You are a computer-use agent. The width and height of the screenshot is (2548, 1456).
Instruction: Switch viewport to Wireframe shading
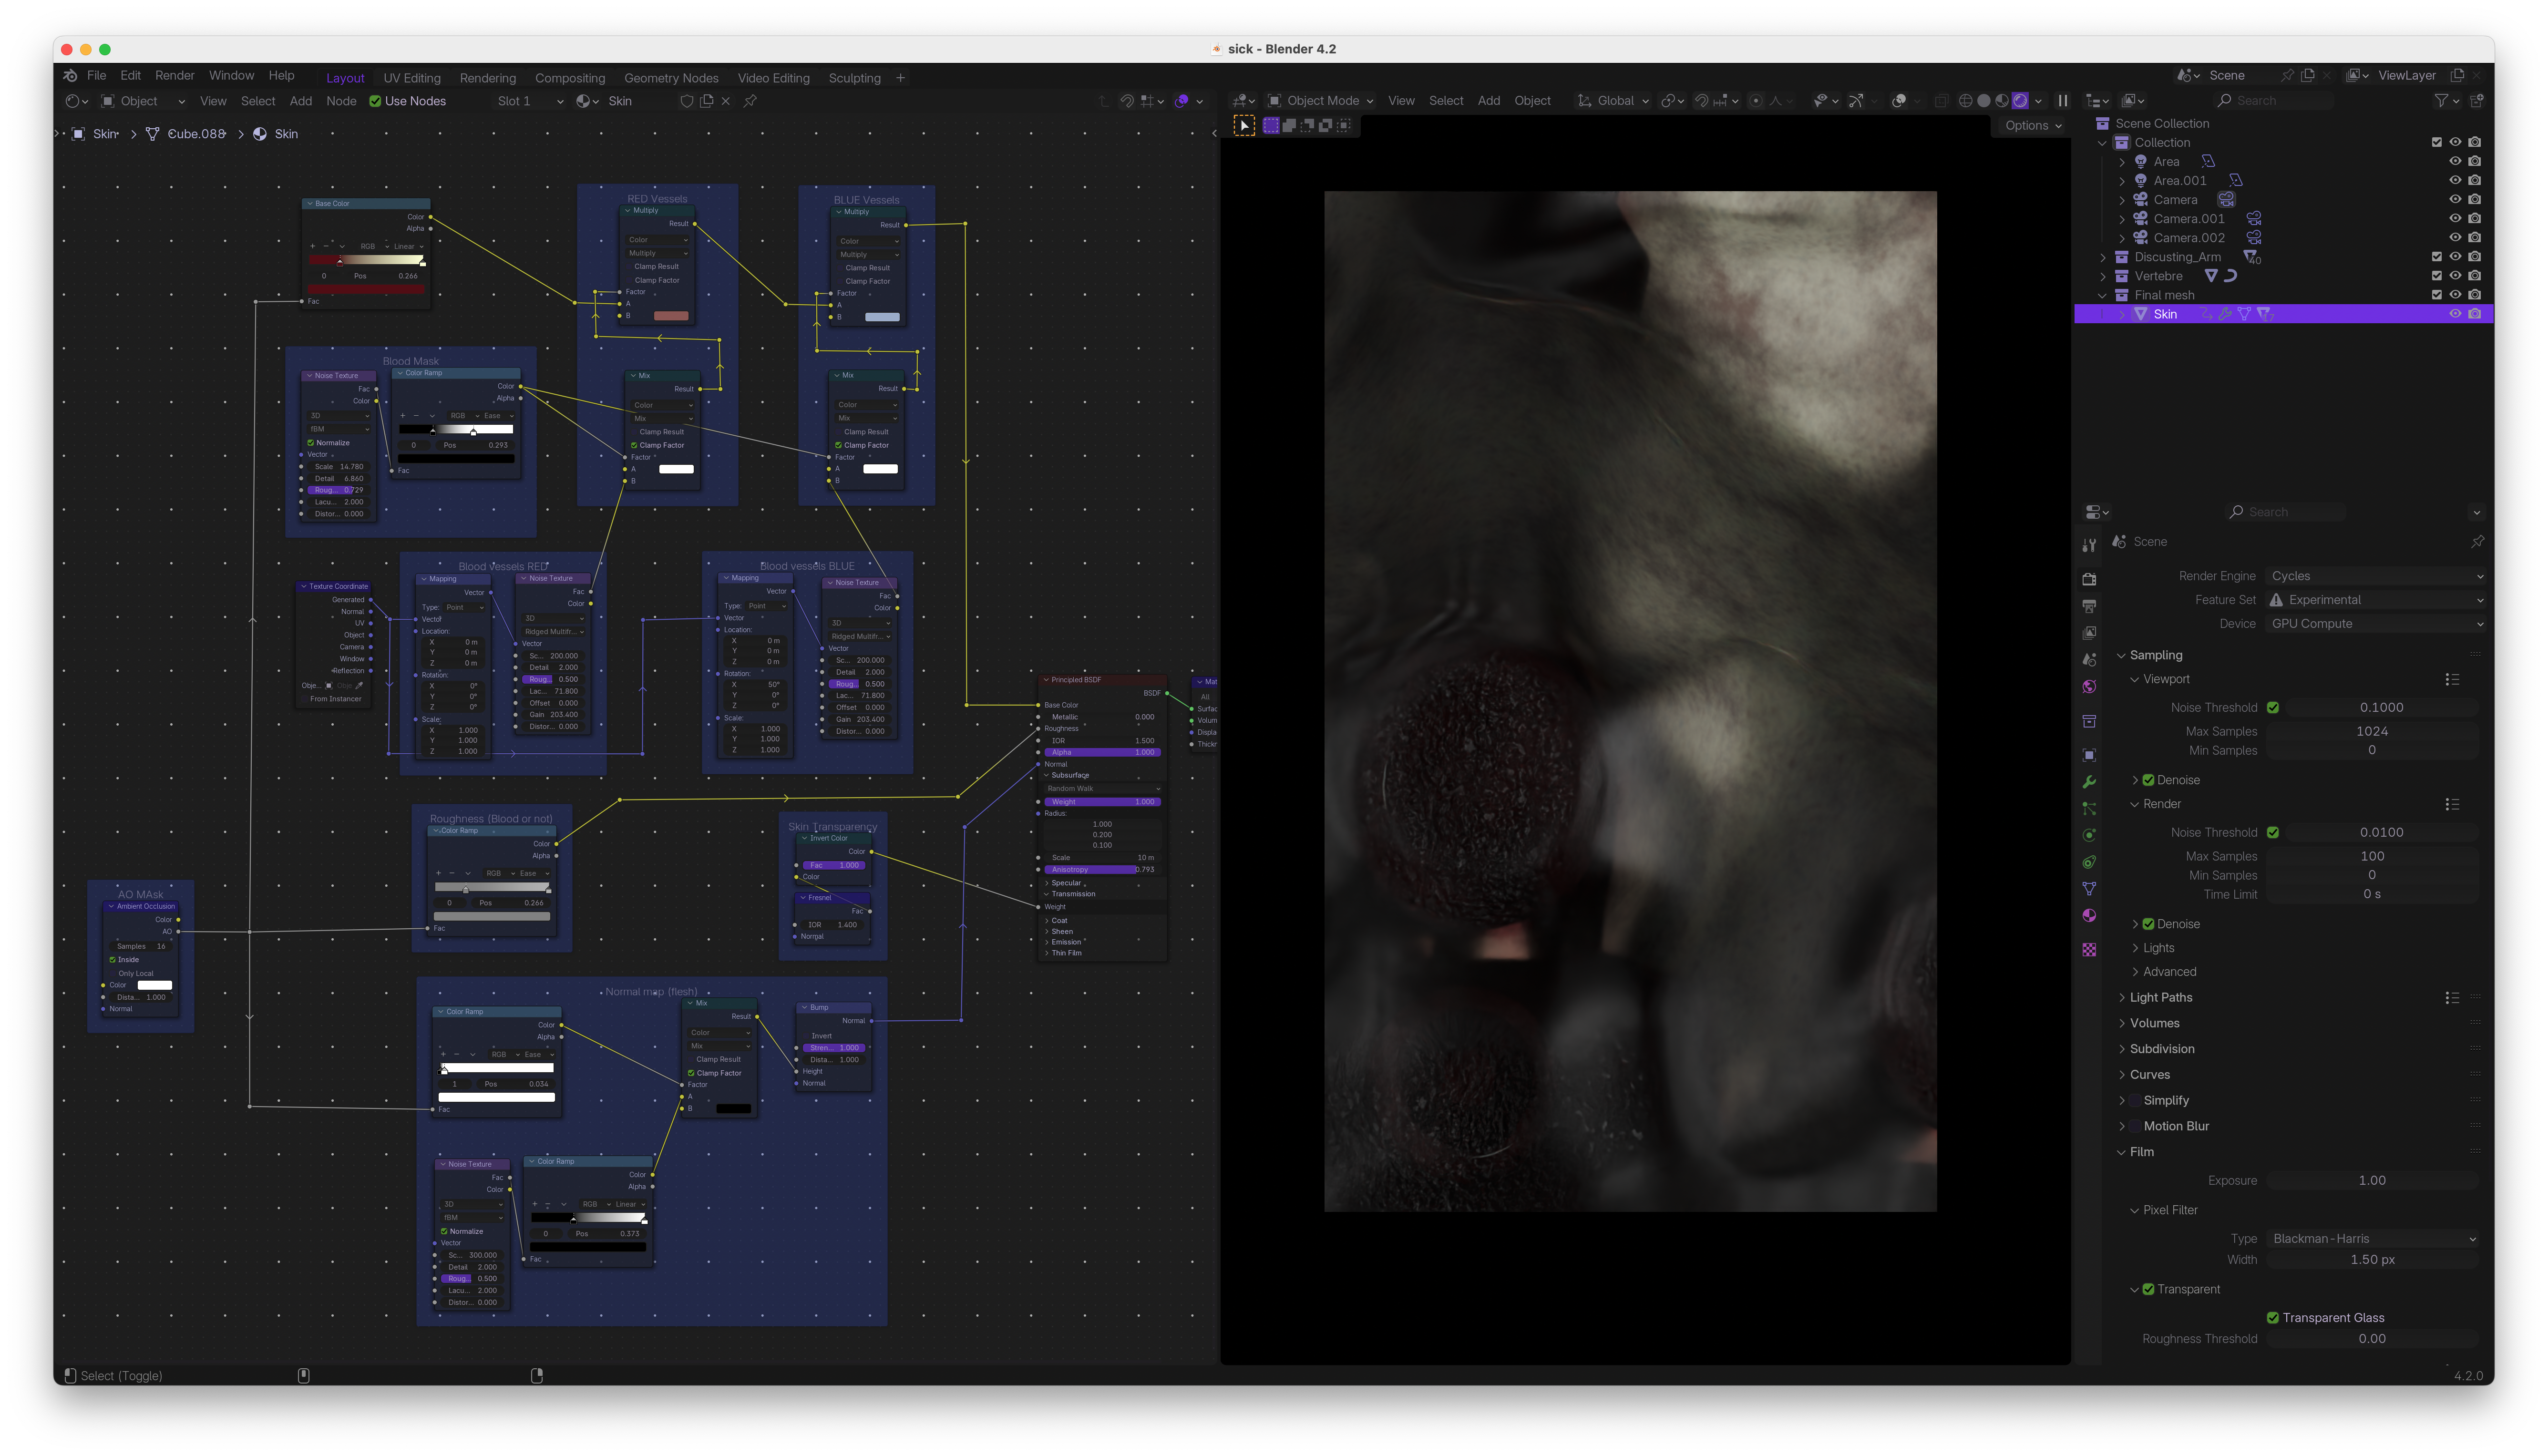pyautogui.click(x=1965, y=101)
